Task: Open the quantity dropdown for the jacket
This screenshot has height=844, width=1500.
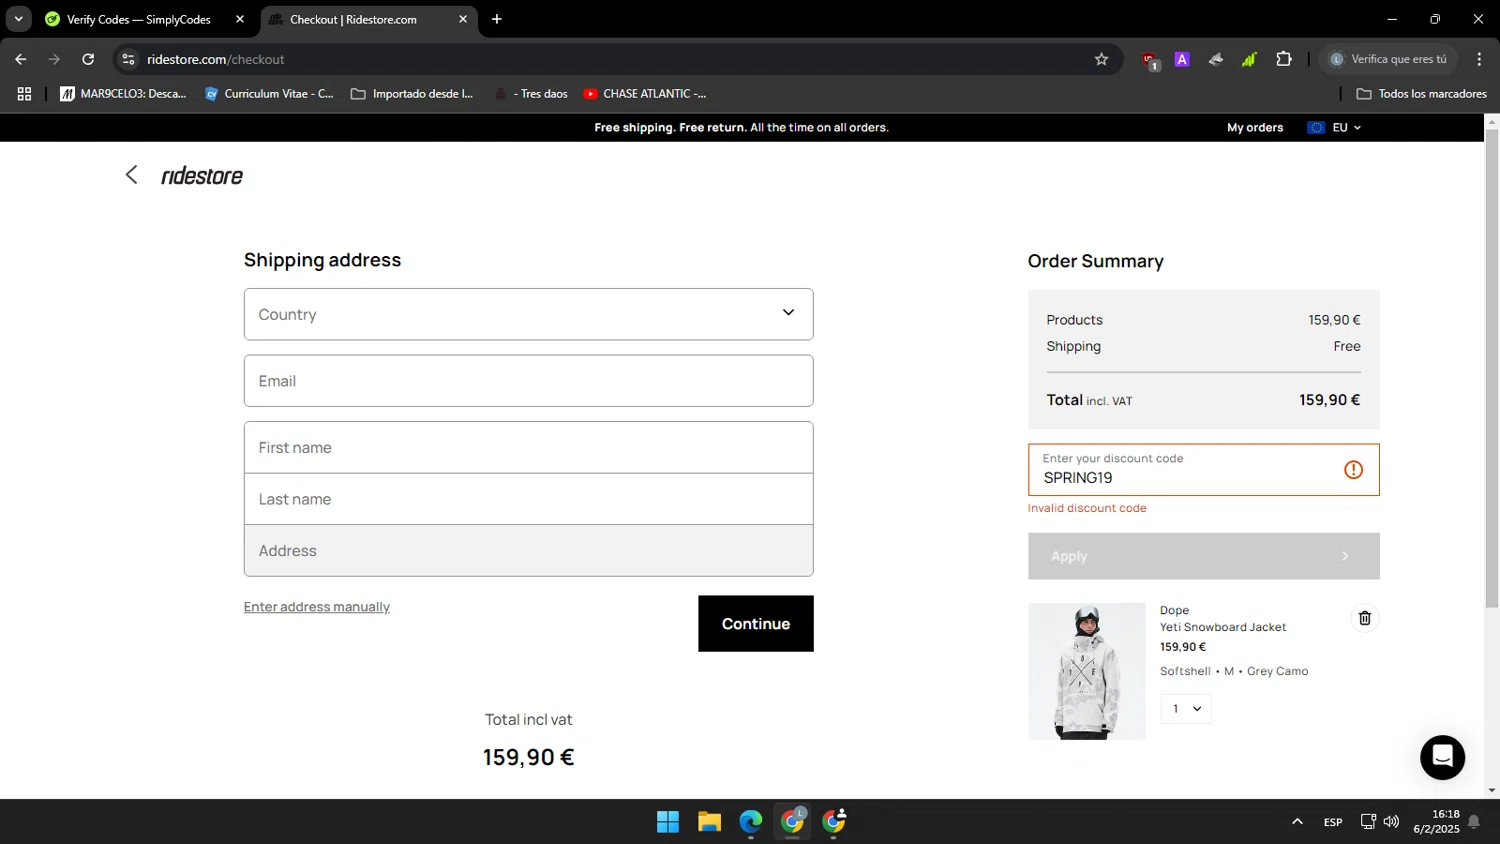Action: [x=1186, y=708]
